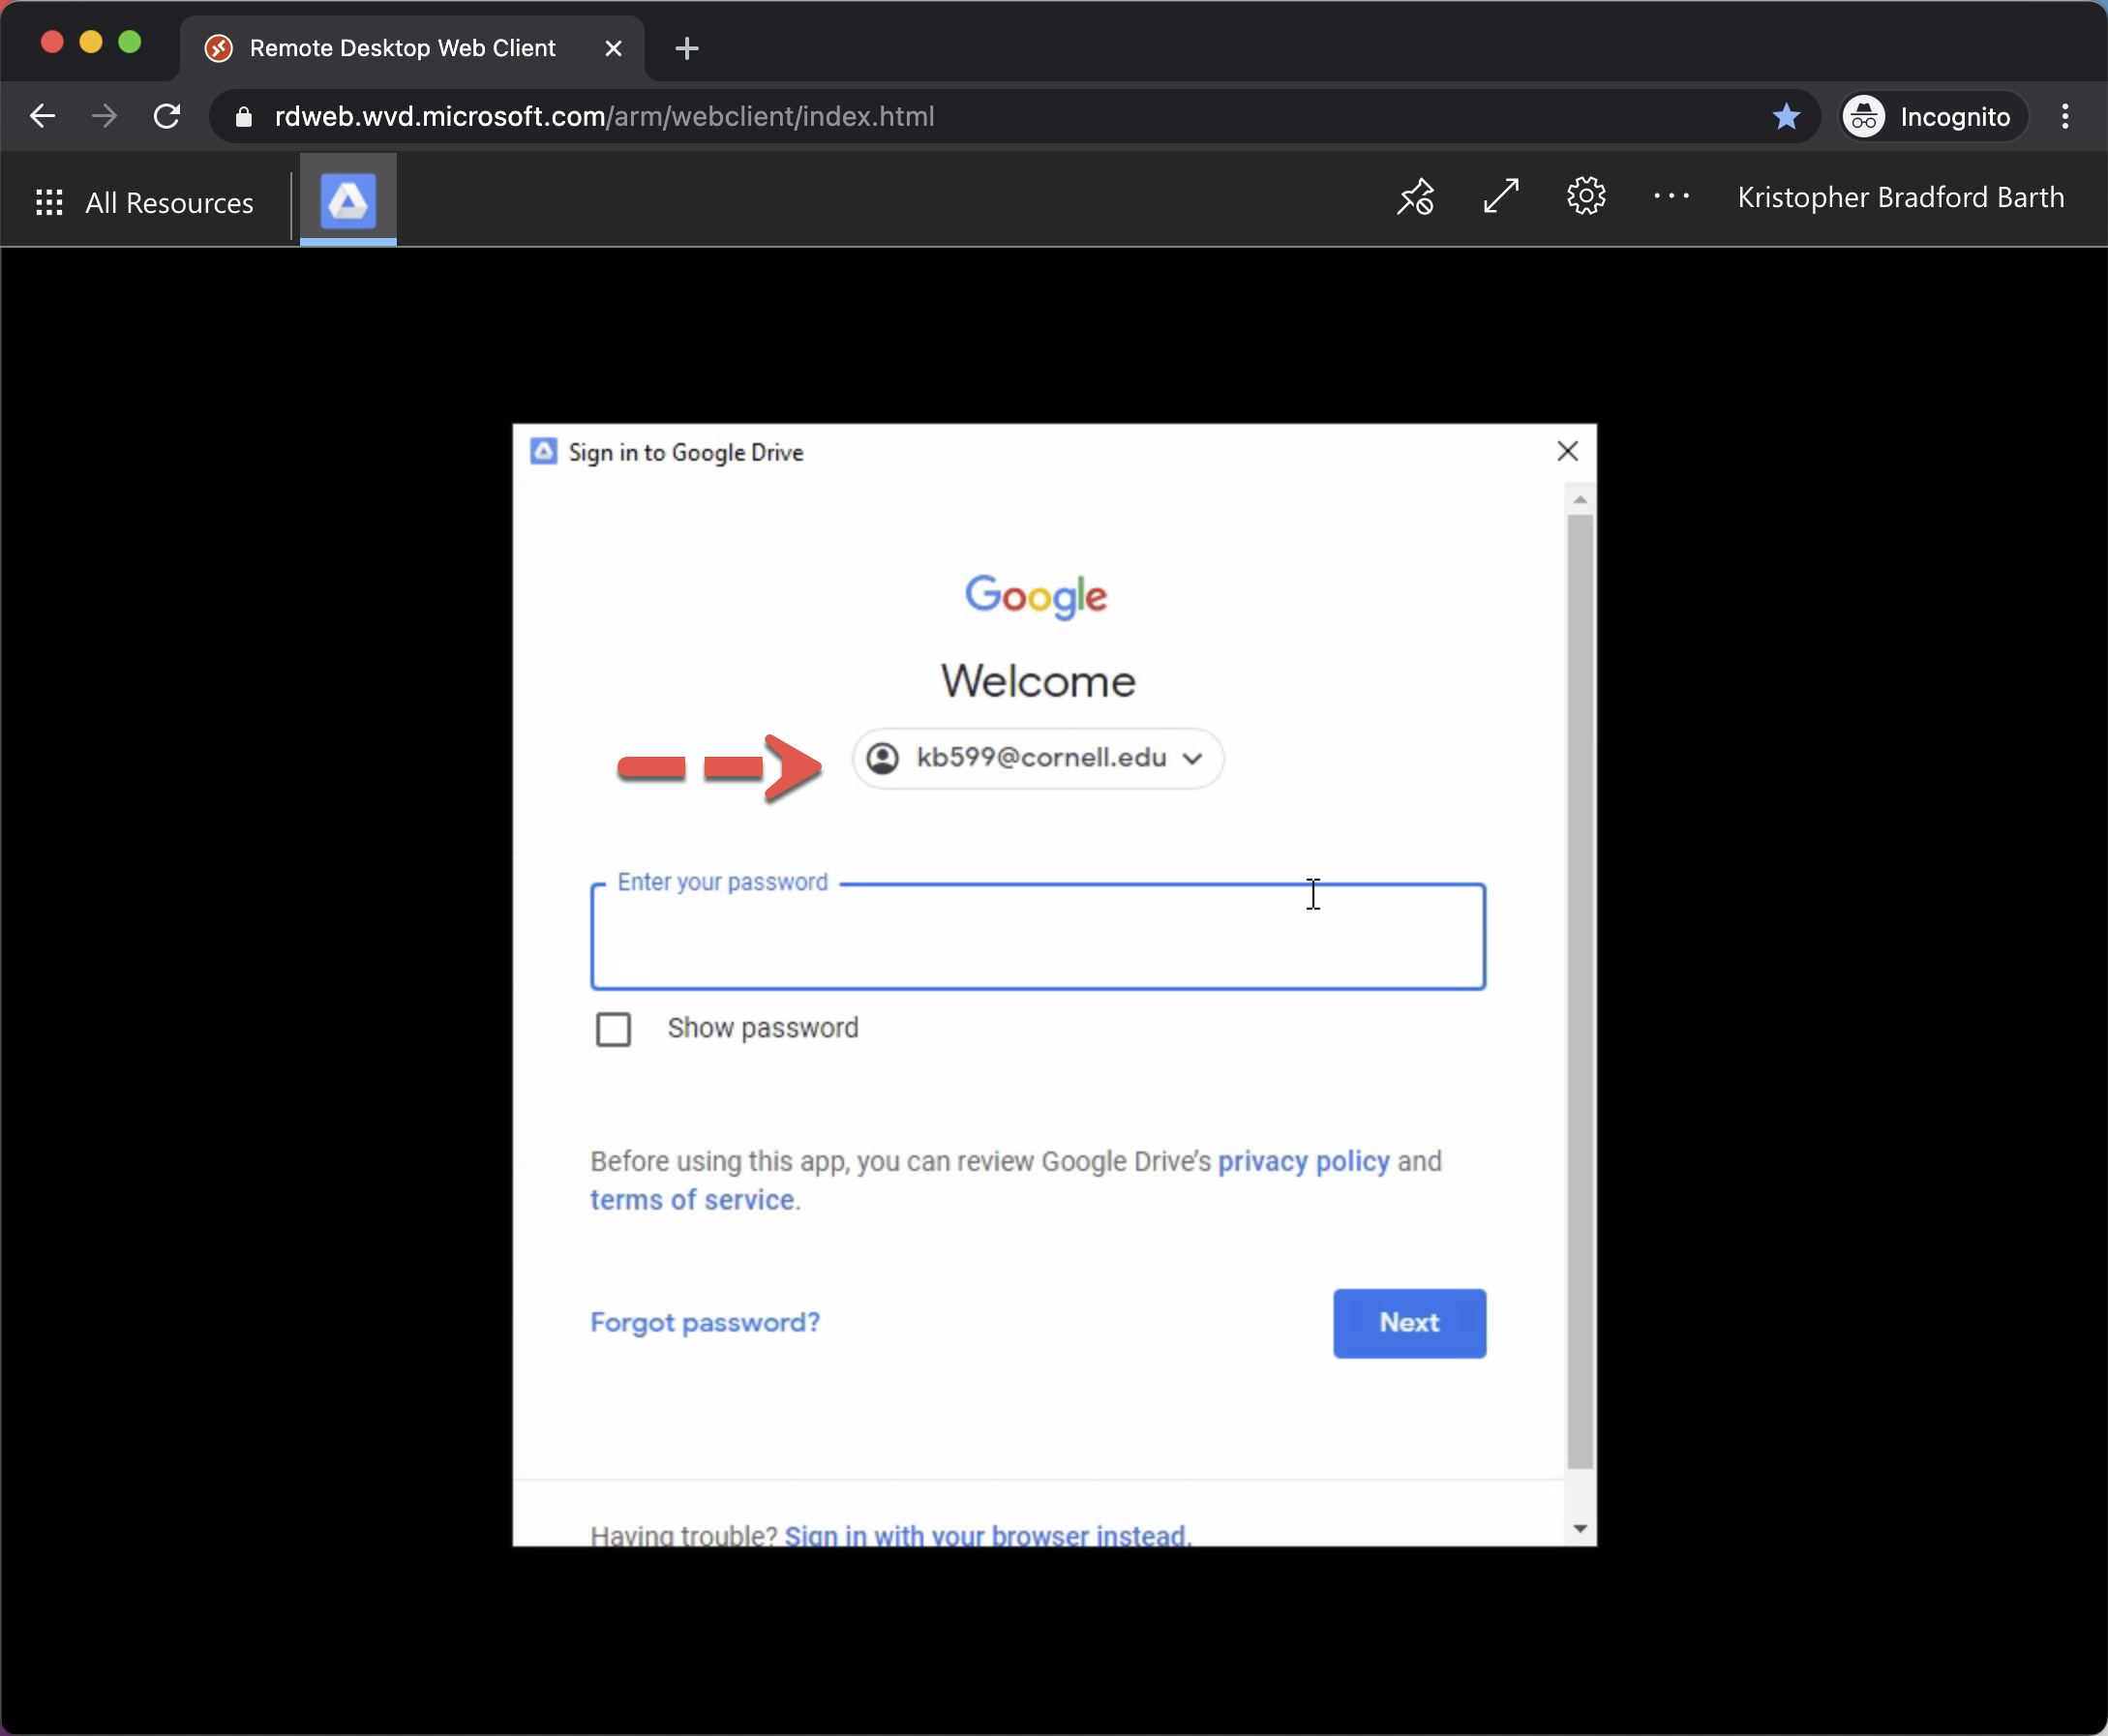Click the scrollbar up arrow in dialog
The height and width of the screenshot is (1736, 2108).
[1580, 499]
